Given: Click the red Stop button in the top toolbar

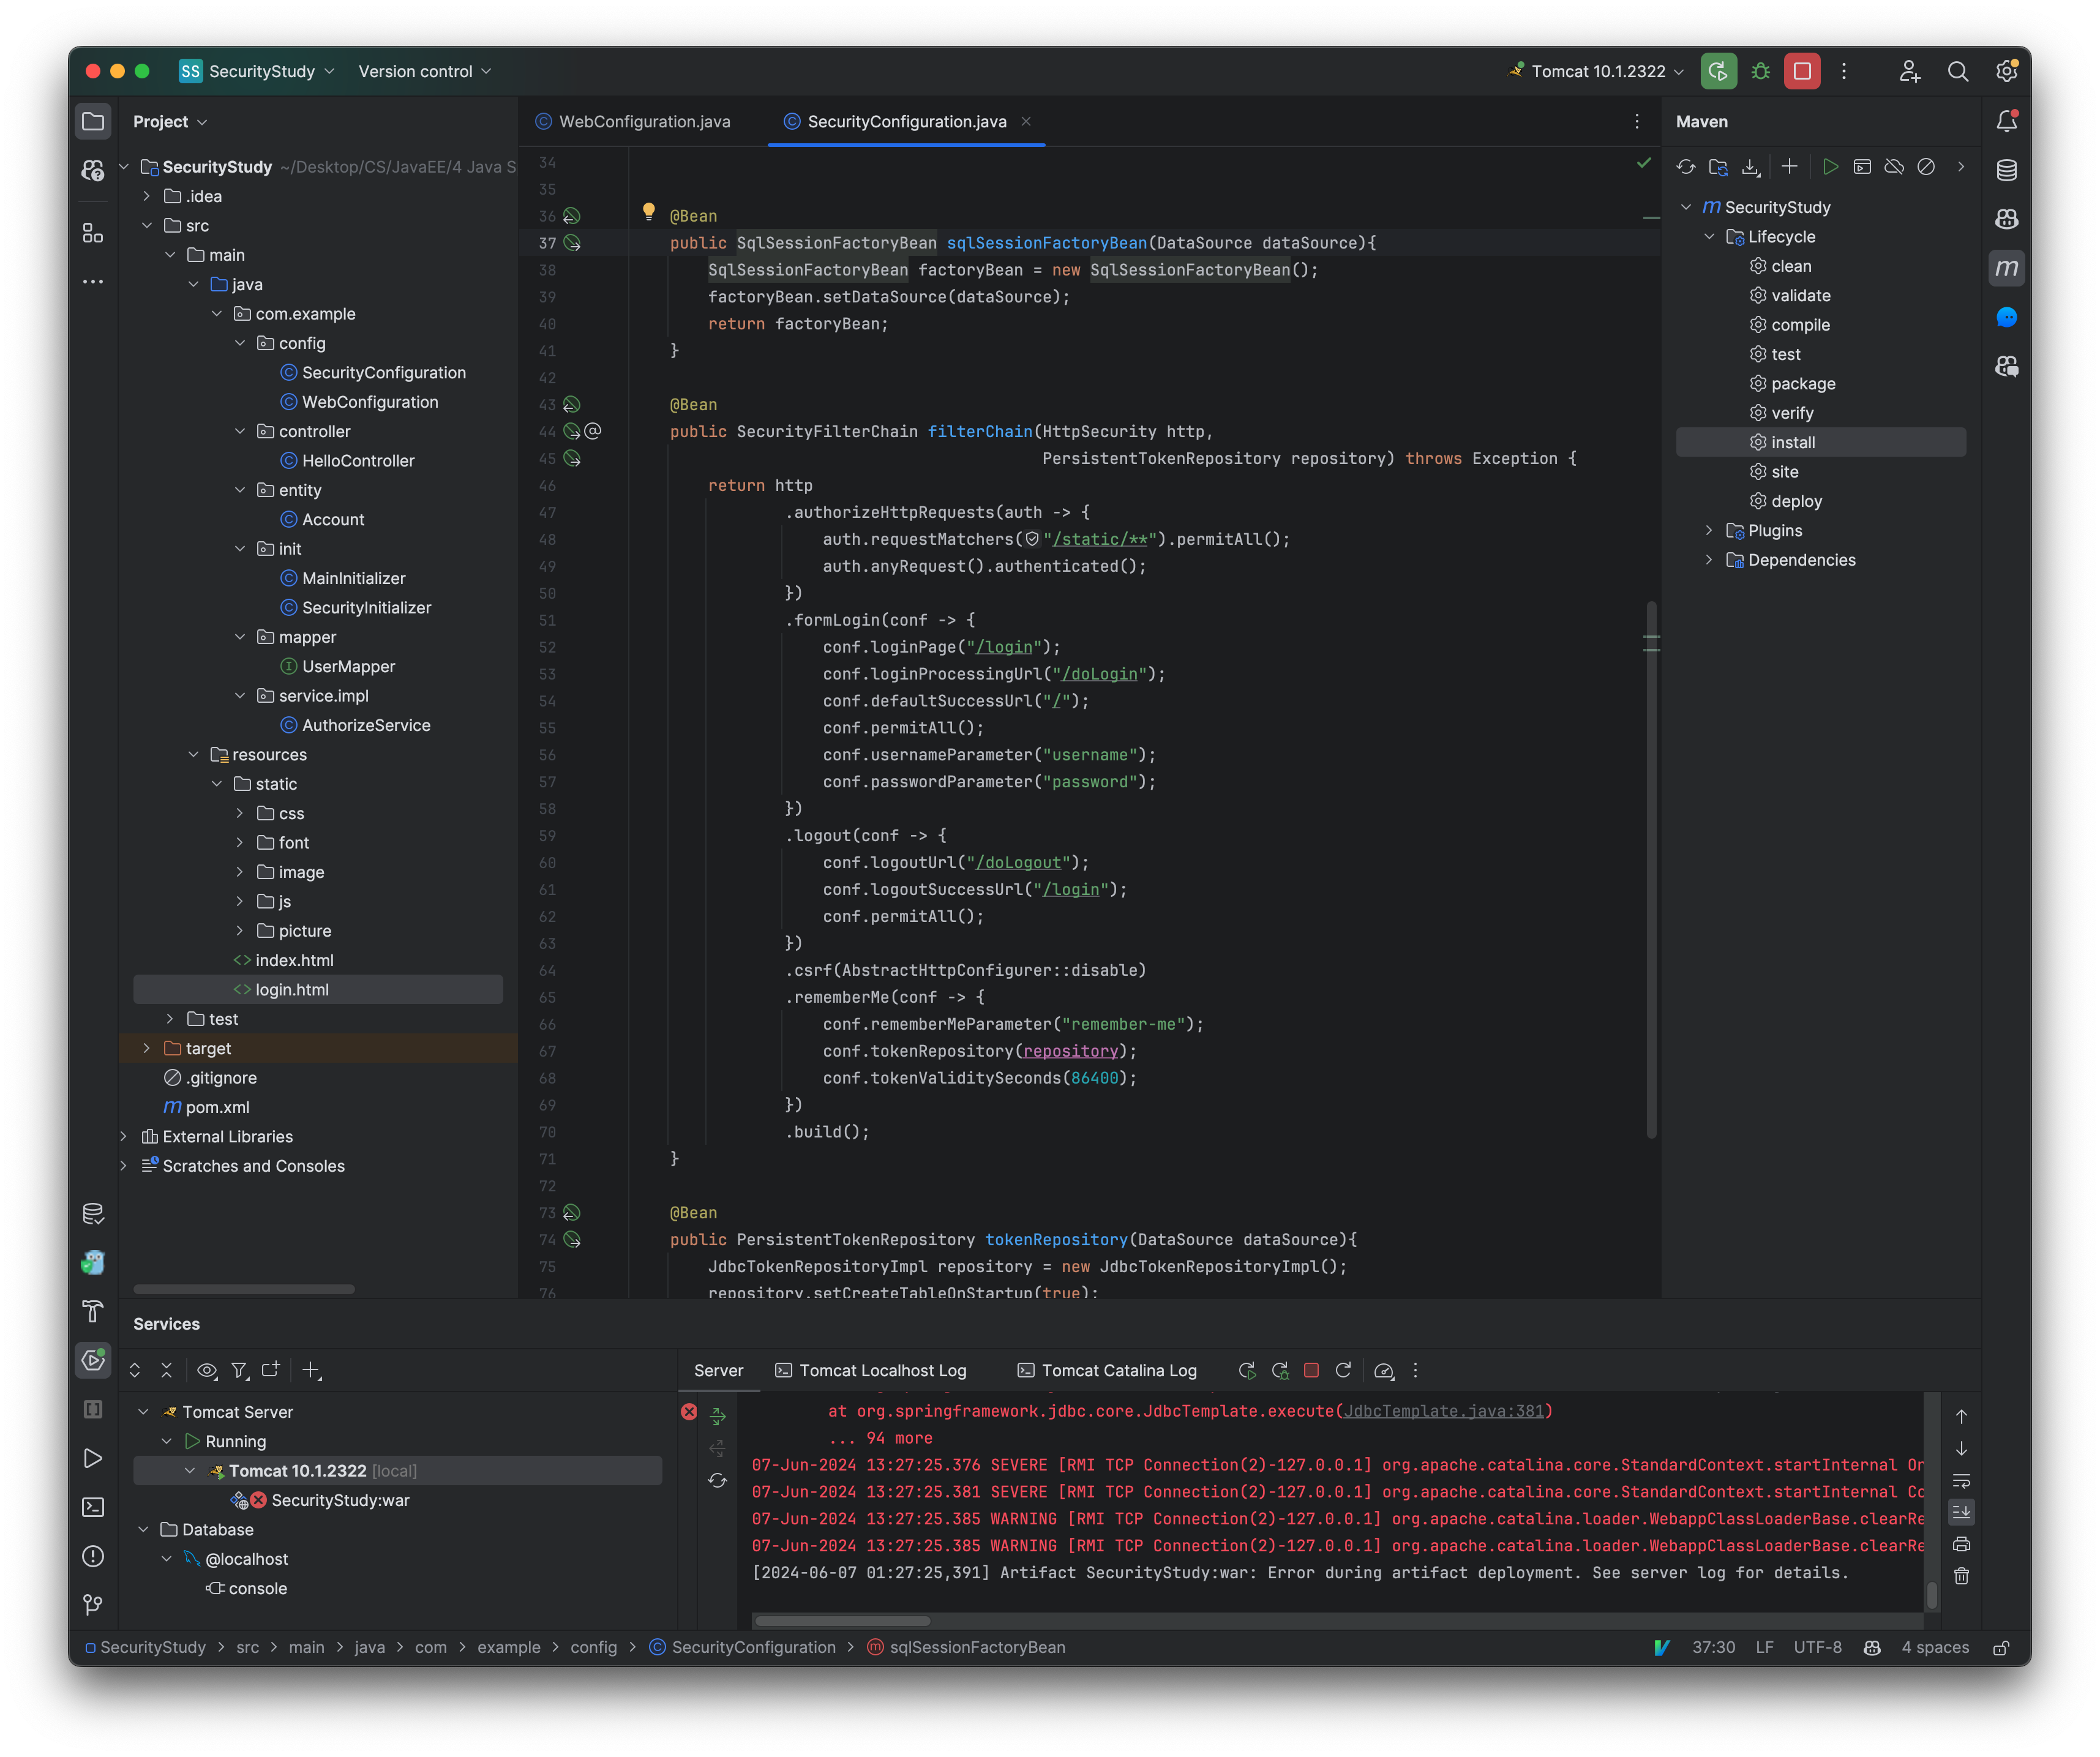Looking at the screenshot, I should [1802, 71].
